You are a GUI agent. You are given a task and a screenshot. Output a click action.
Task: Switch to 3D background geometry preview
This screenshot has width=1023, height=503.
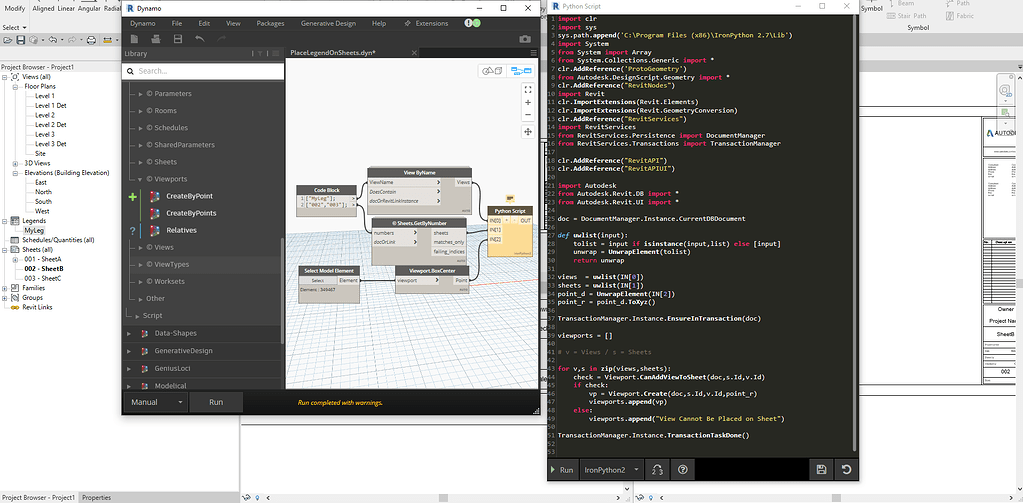click(x=491, y=71)
